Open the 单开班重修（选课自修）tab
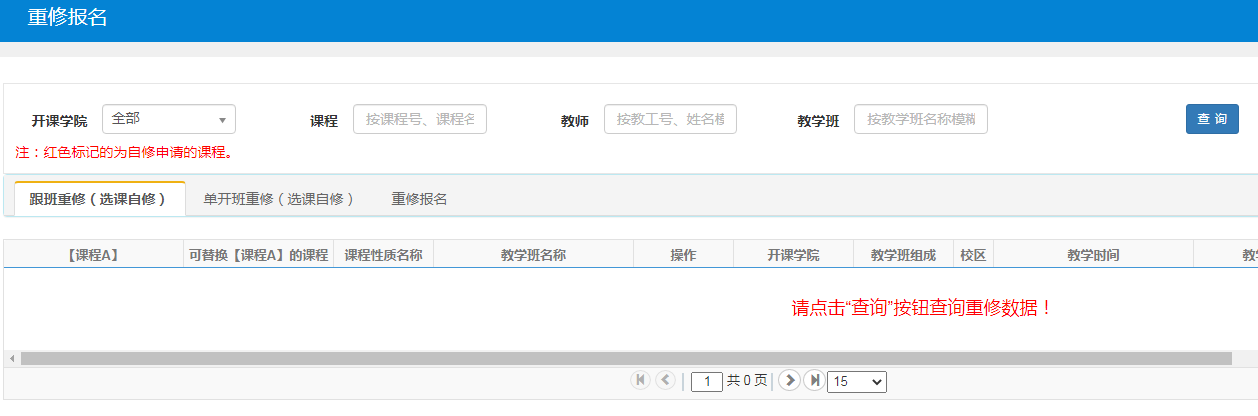 click(279, 199)
